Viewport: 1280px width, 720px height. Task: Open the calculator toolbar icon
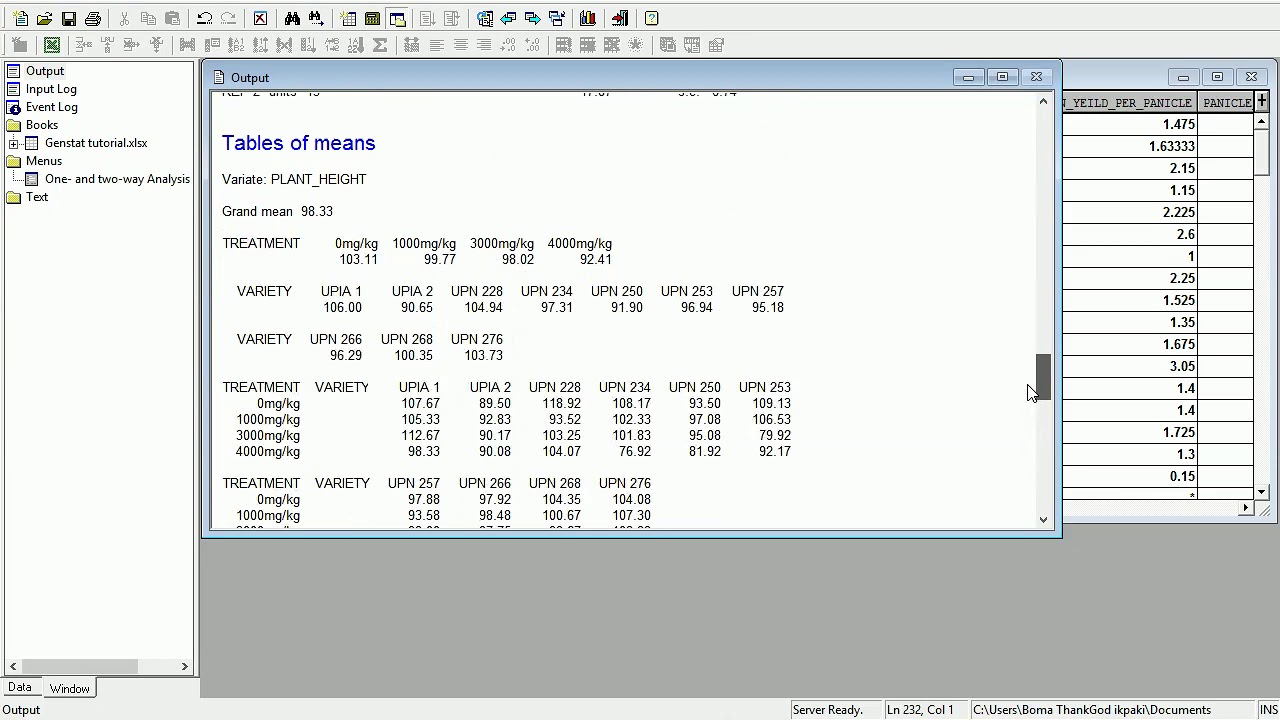(x=372, y=18)
